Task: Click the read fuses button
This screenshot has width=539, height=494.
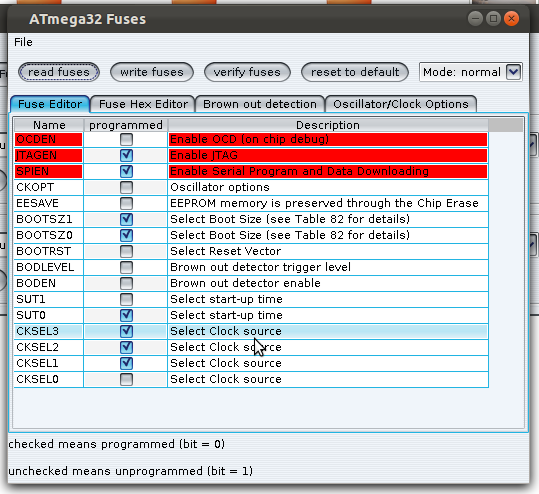Action: click(59, 72)
